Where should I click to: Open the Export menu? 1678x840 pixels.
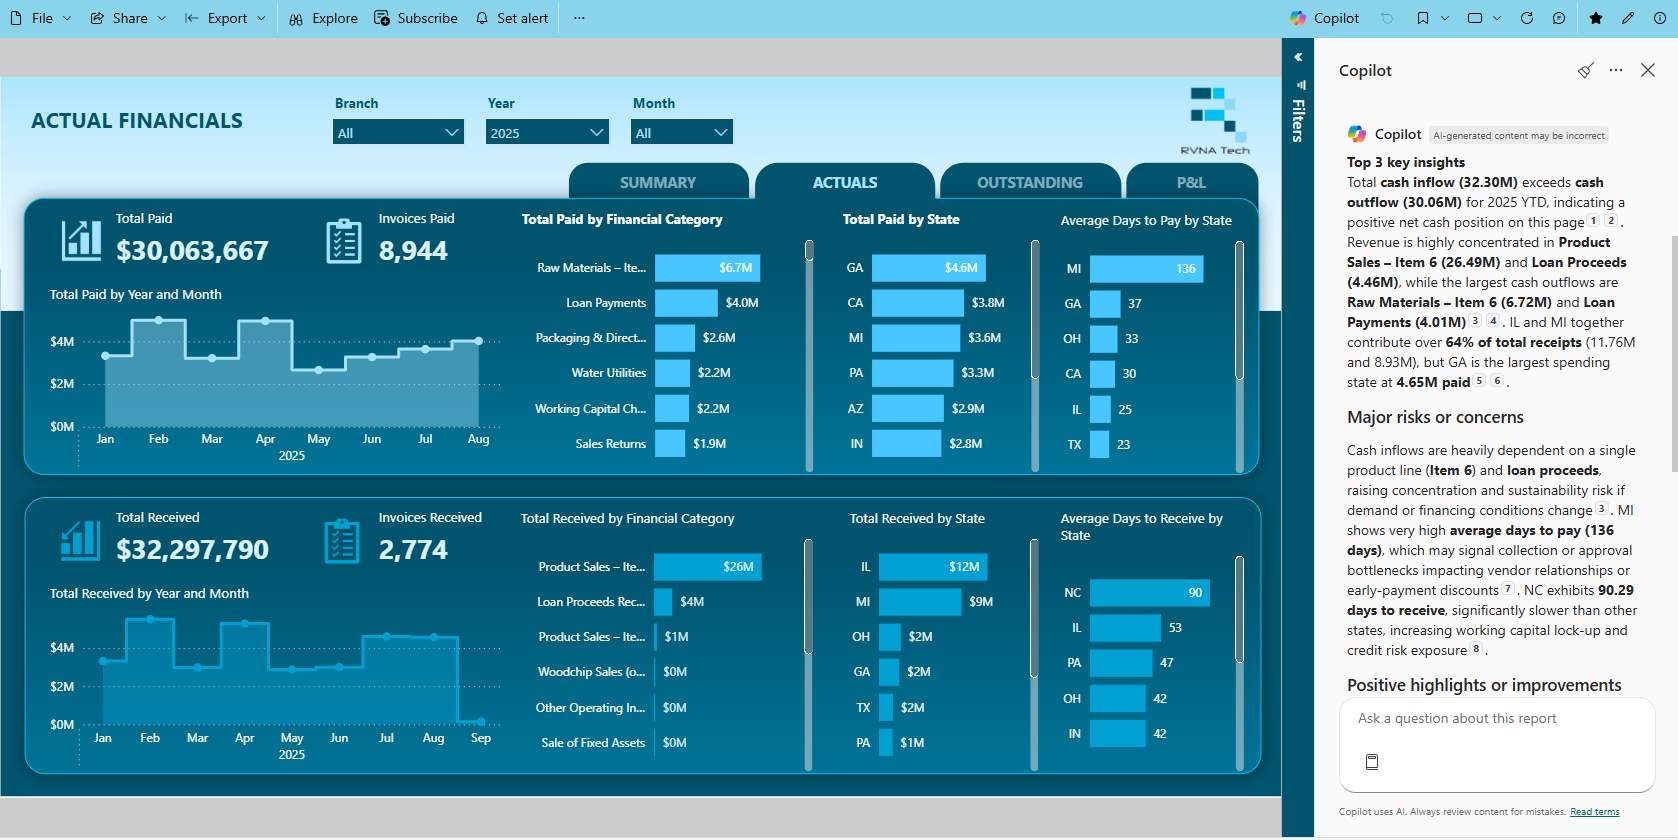(x=225, y=18)
